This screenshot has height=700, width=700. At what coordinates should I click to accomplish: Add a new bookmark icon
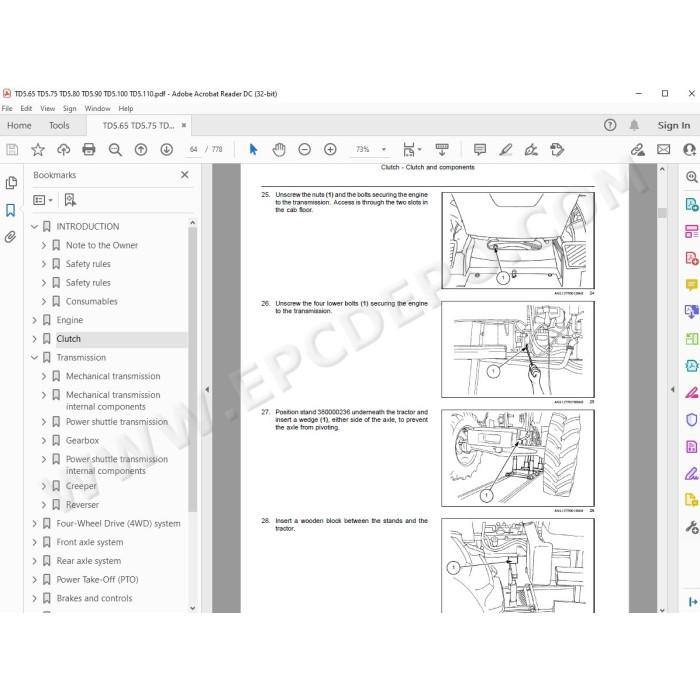70,200
